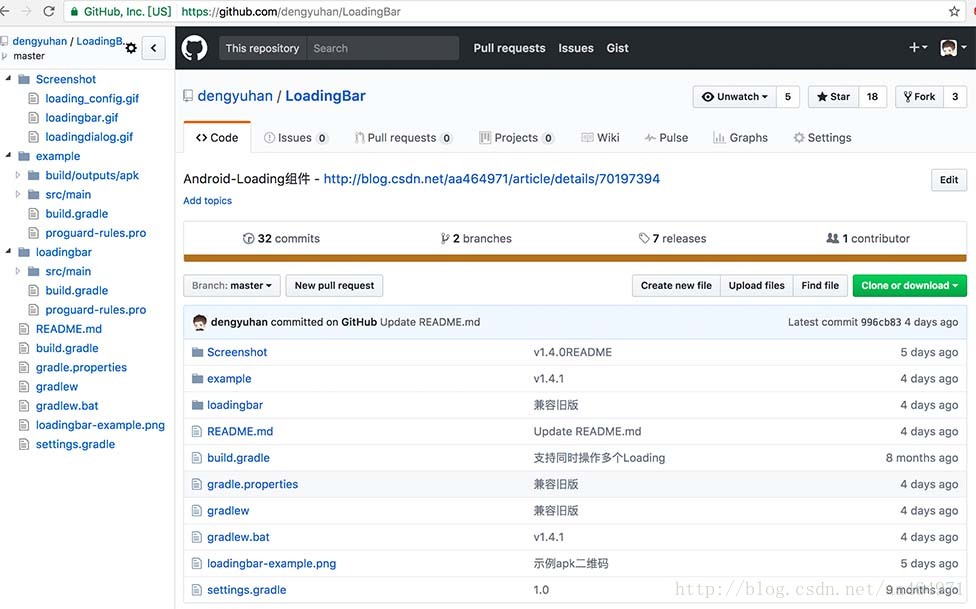Reload the page with browser refresh icon
The image size is (976, 609).
[x=49, y=11]
